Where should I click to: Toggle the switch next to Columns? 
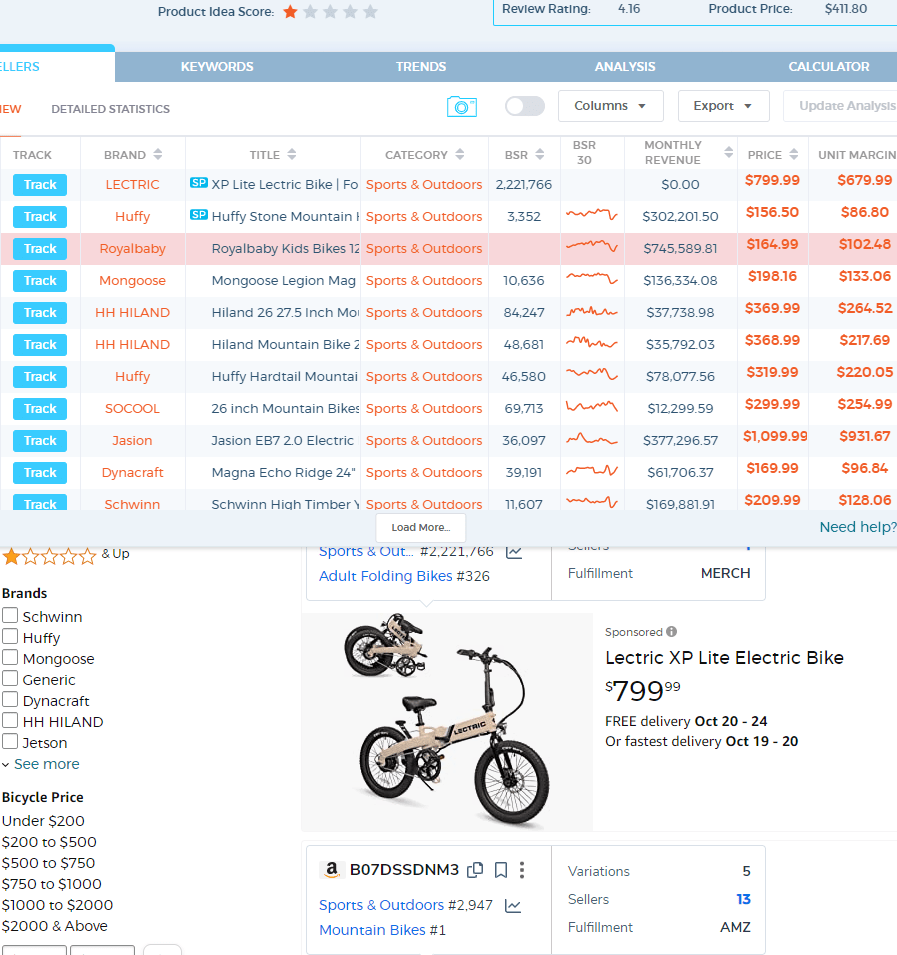pos(525,106)
